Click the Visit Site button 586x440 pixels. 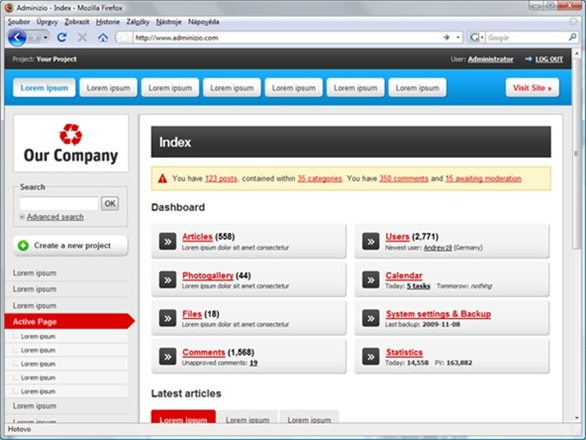532,88
